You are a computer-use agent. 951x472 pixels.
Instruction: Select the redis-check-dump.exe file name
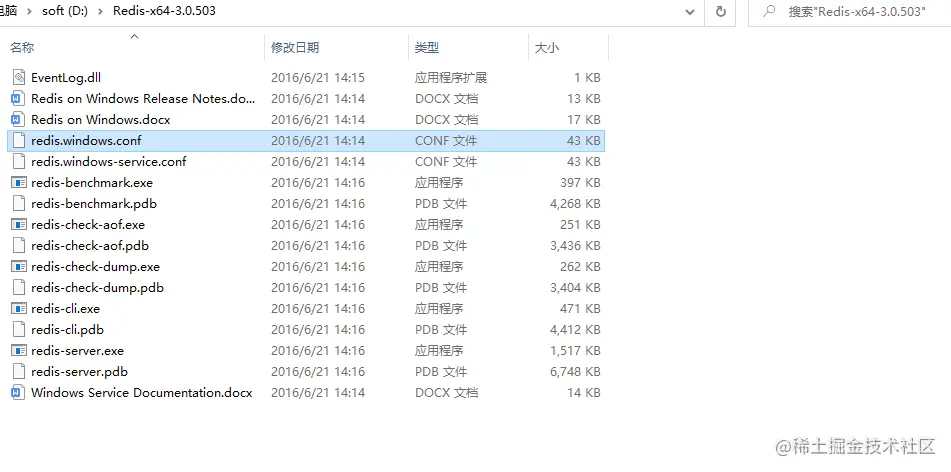(95, 267)
